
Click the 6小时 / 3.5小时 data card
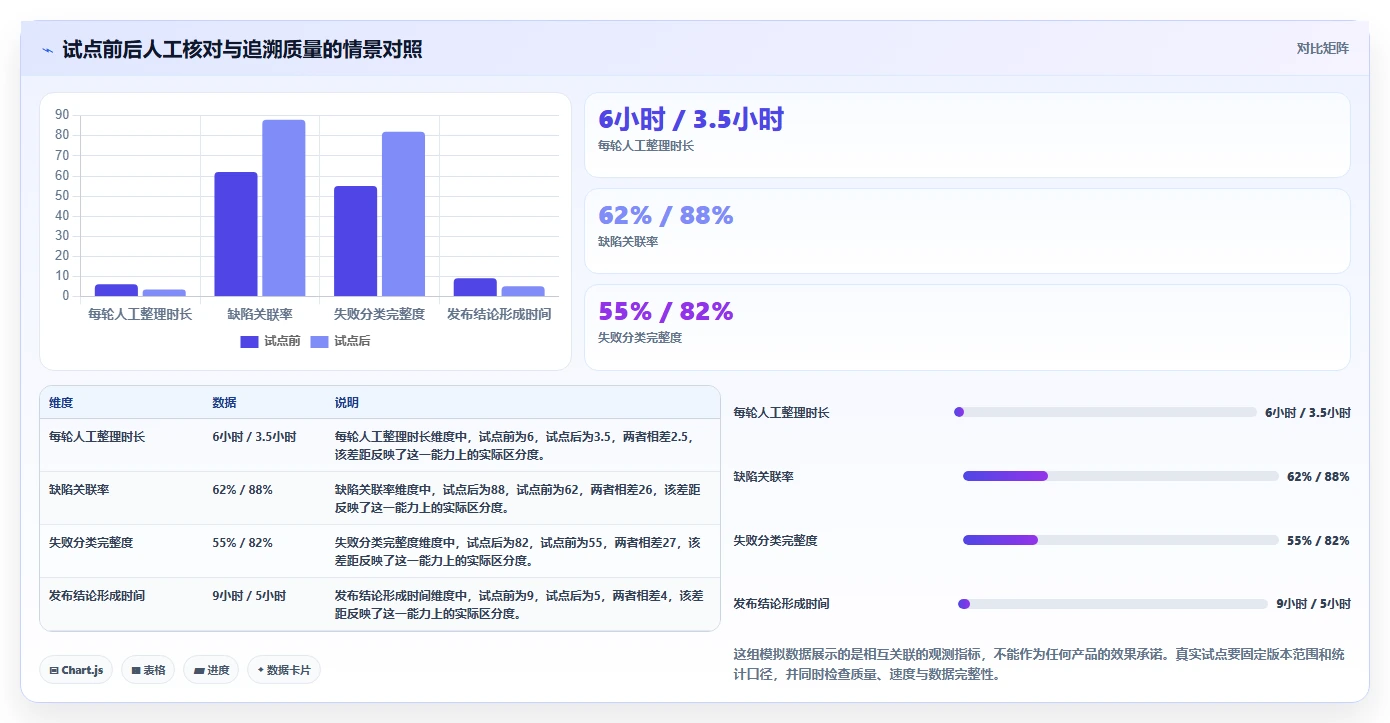967,135
